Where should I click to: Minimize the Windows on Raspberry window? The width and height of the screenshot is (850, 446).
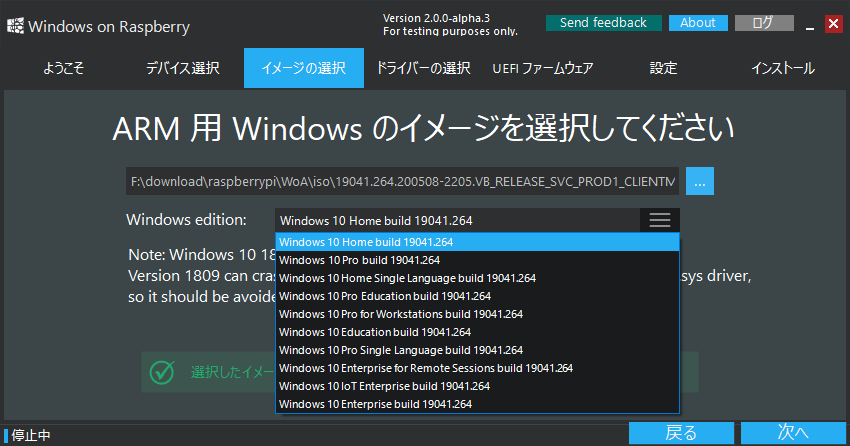[810, 24]
